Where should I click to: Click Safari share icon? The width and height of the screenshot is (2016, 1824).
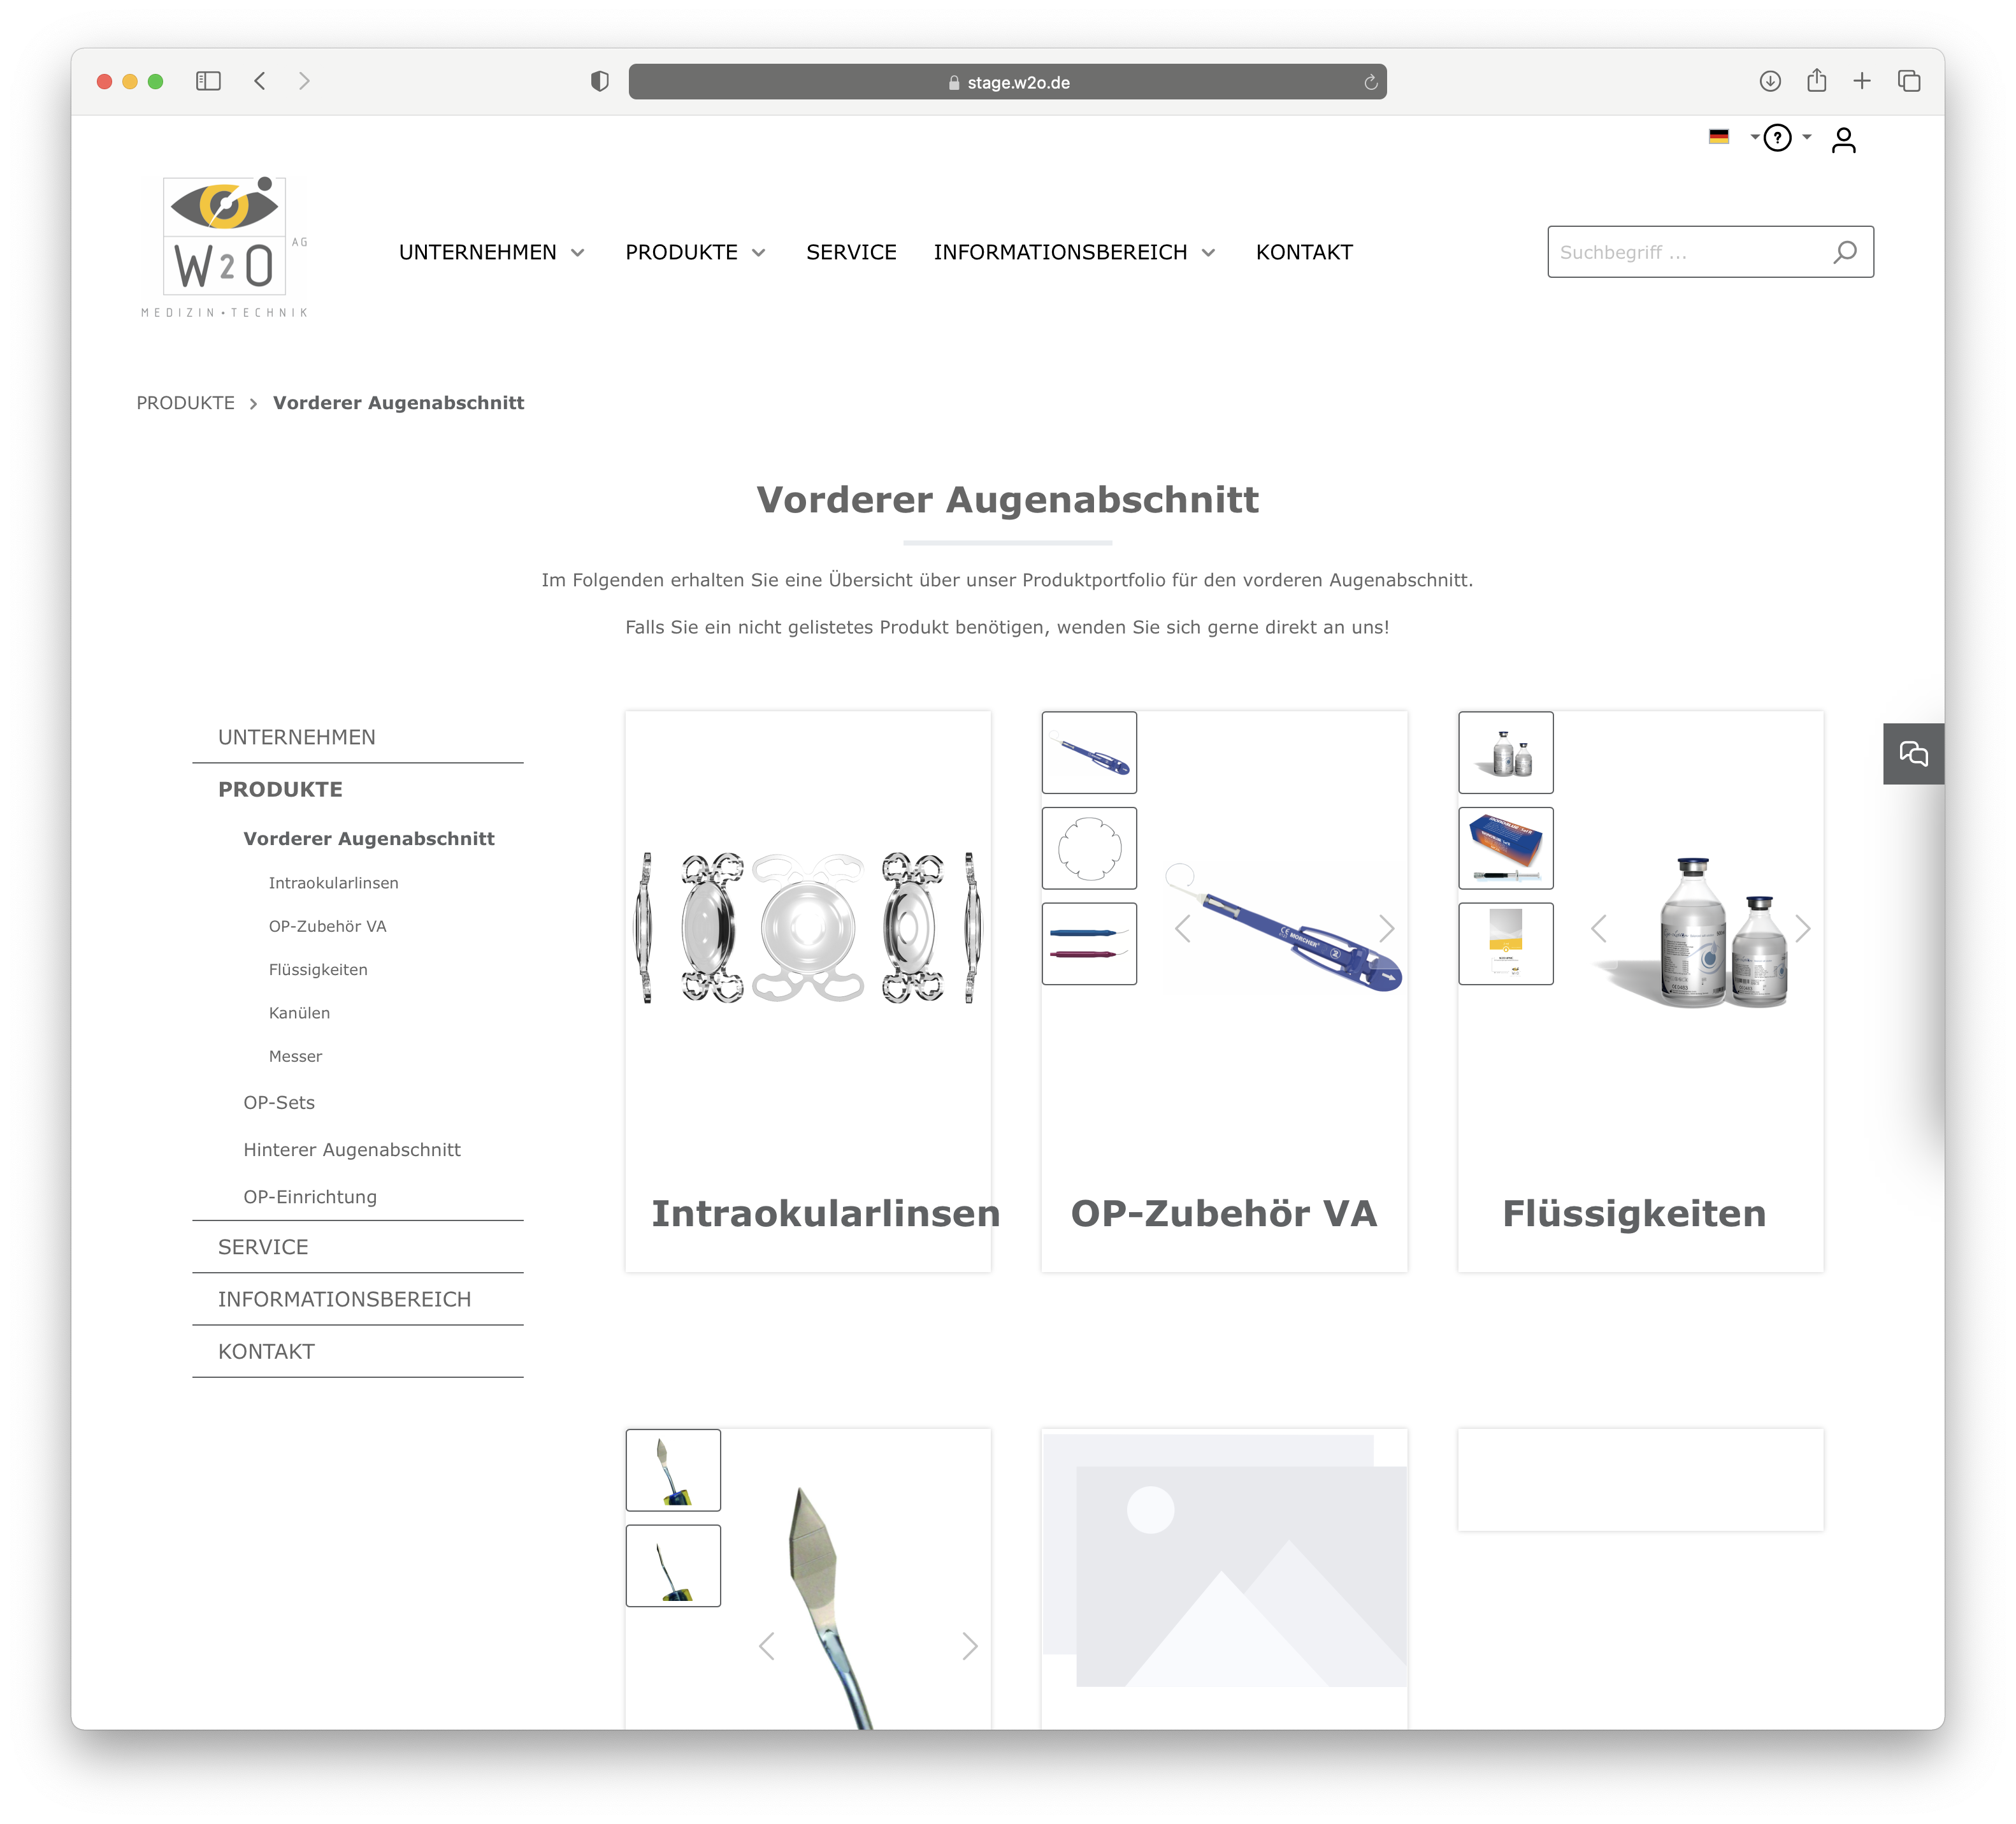point(1816,81)
